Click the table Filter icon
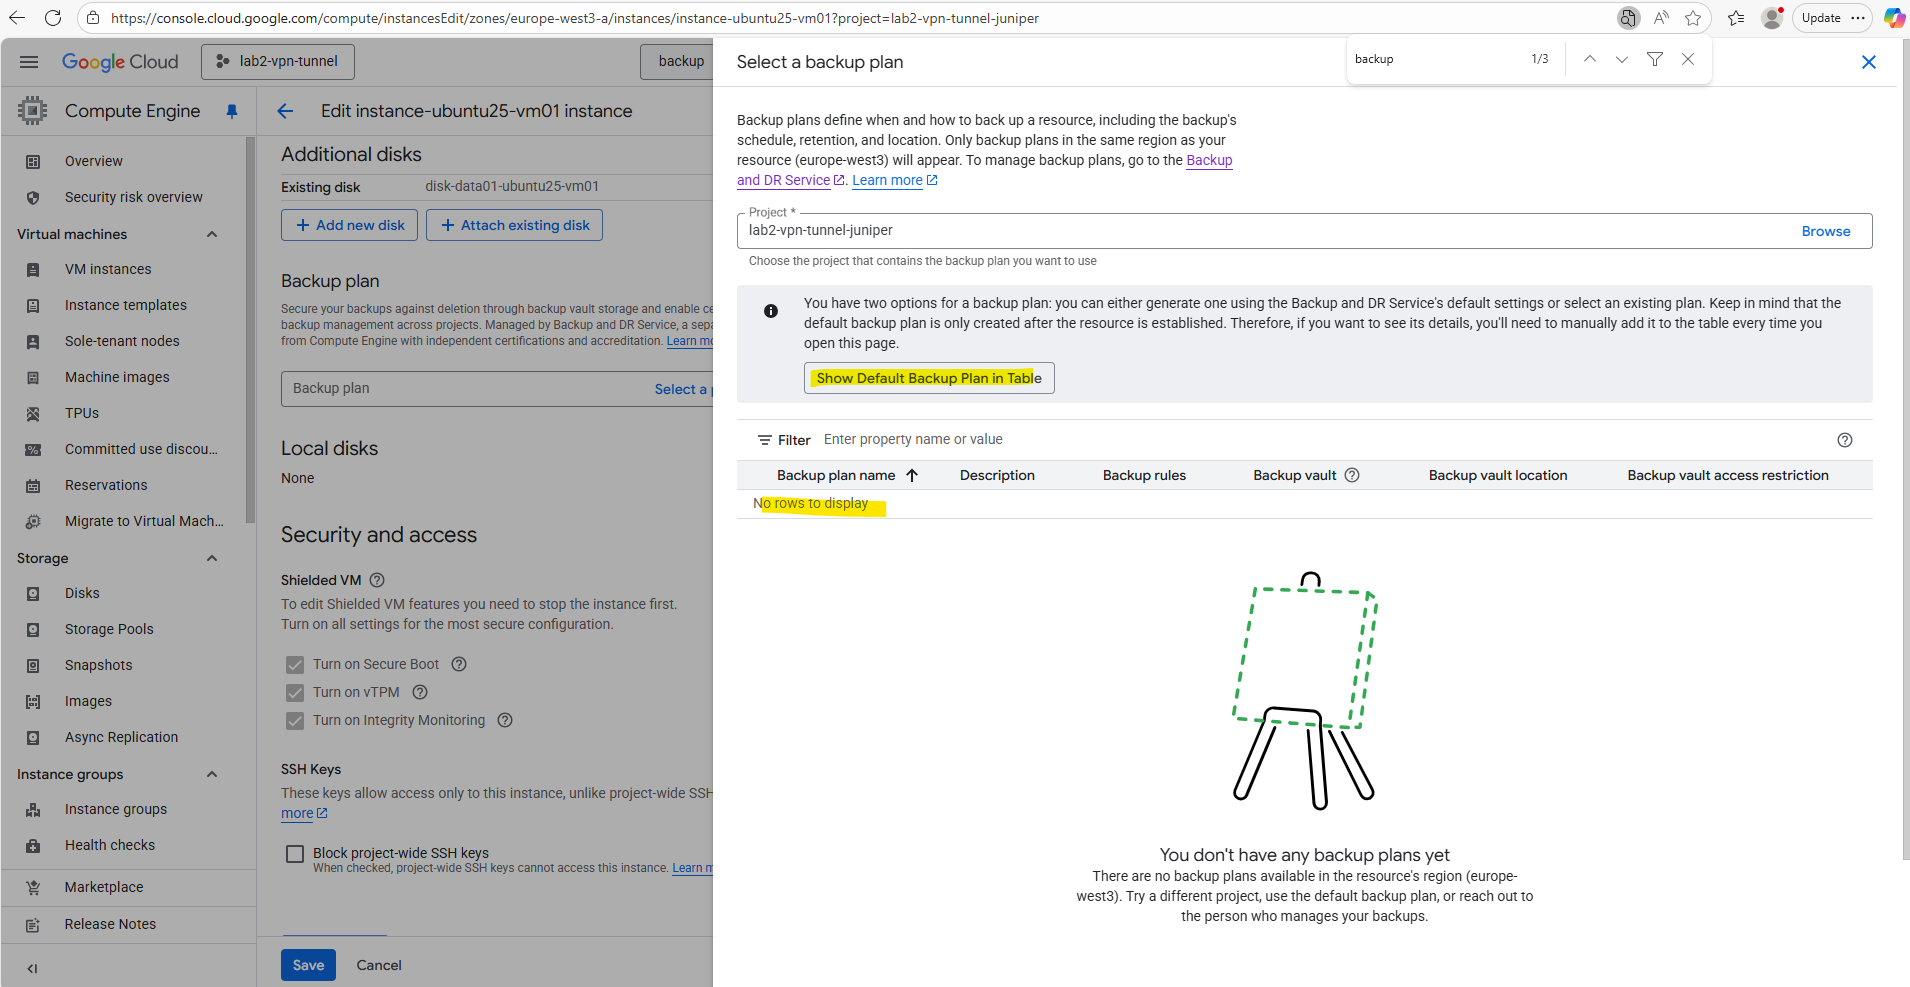This screenshot has height=987, width=1910. coord(765,440)
